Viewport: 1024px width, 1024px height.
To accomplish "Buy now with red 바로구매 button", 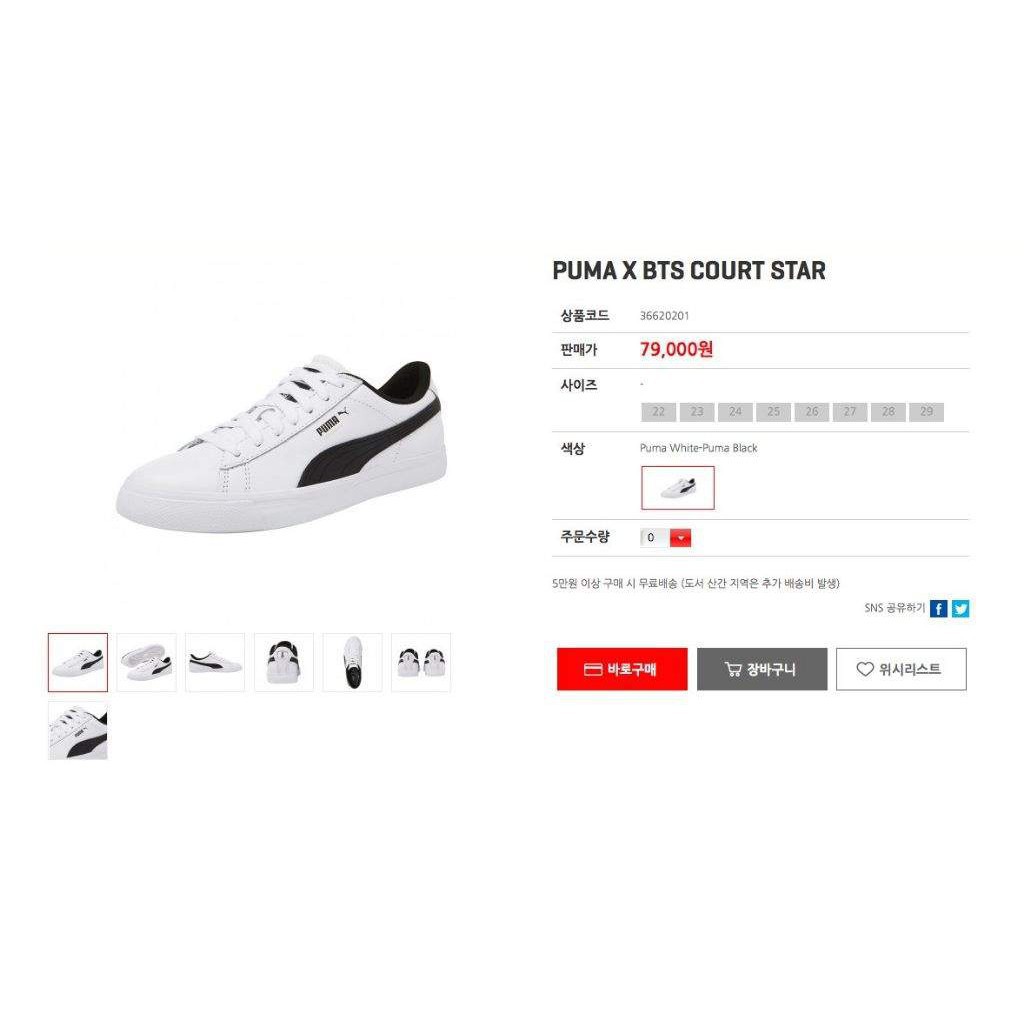I will [x=622, y=669].
